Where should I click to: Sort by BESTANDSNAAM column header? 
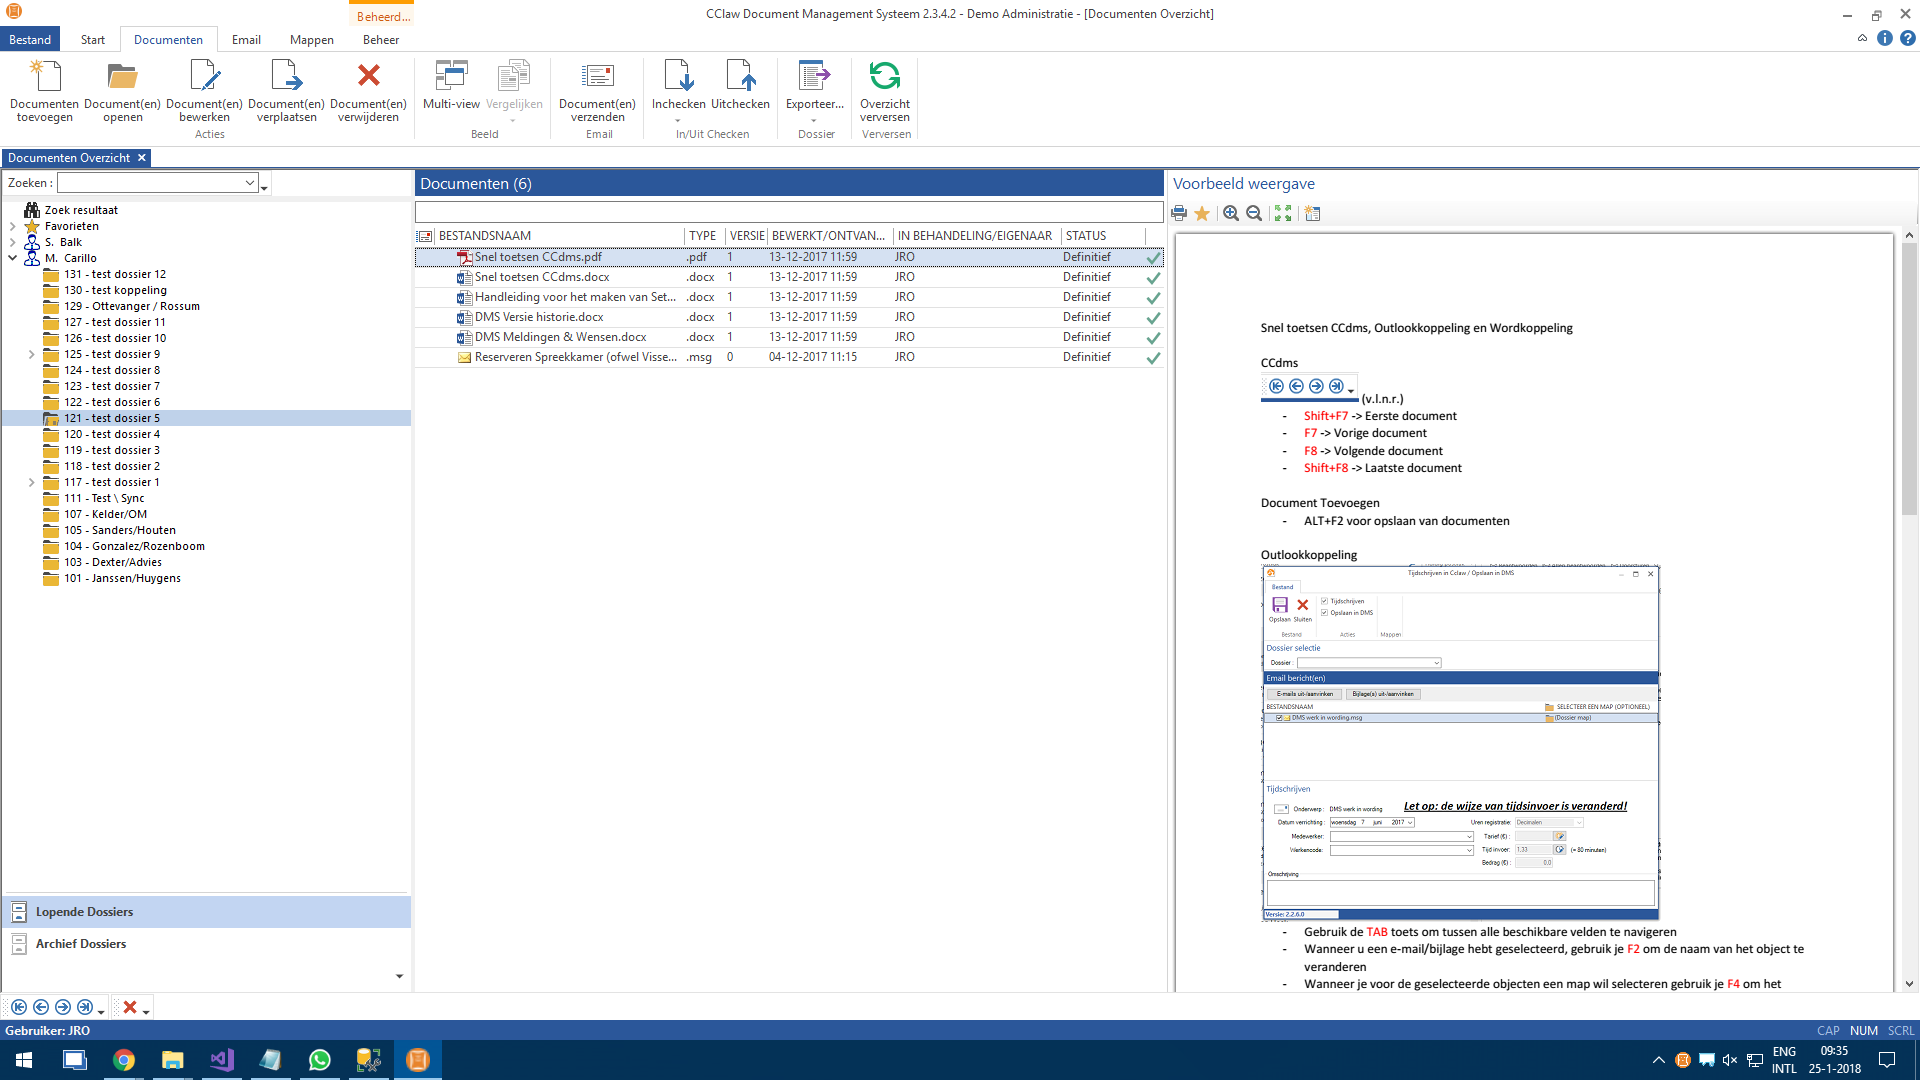560,236
